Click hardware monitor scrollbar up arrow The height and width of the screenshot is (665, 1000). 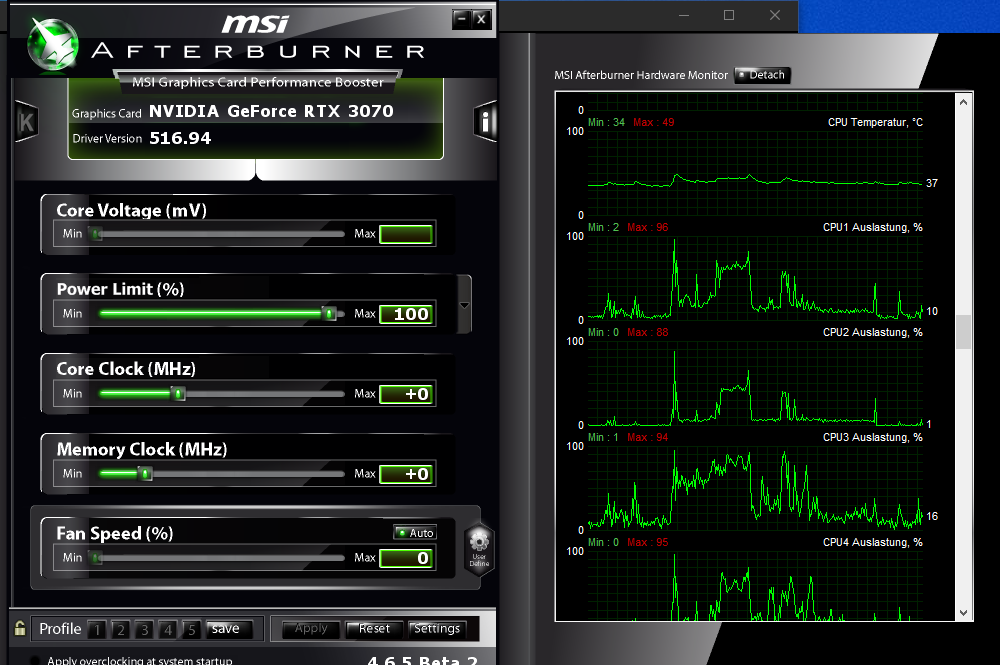pos(963,102)
